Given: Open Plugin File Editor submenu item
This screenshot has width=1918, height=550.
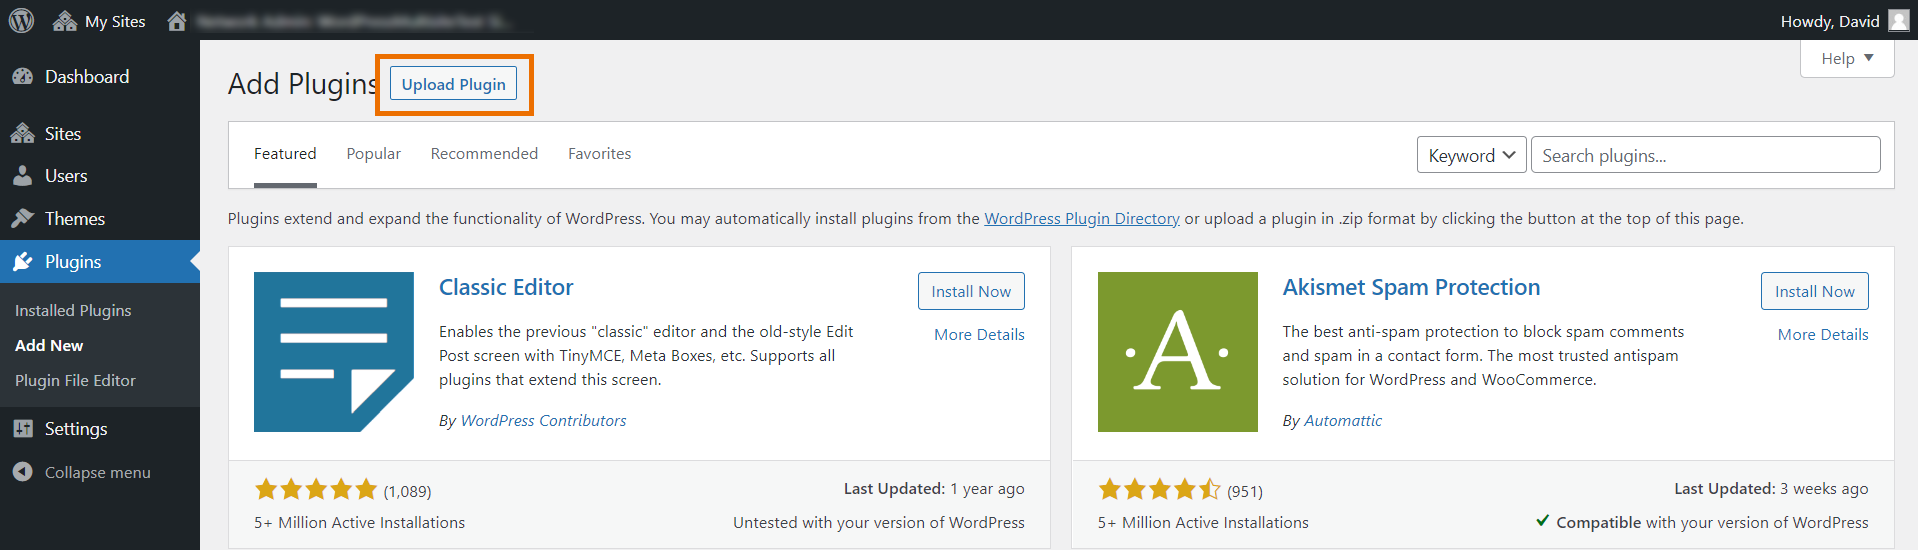Looking at the screenshot, I should click(x=75, y=380).
